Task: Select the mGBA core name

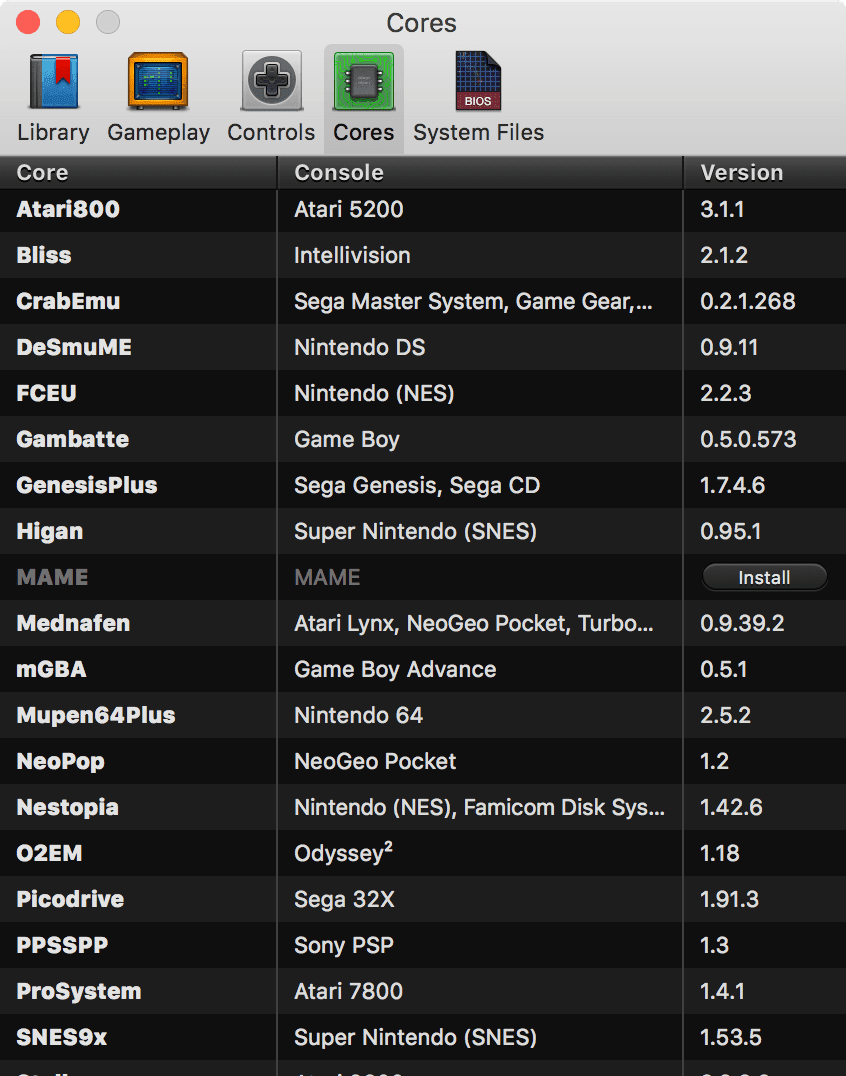Action: [x=51, y=669]
